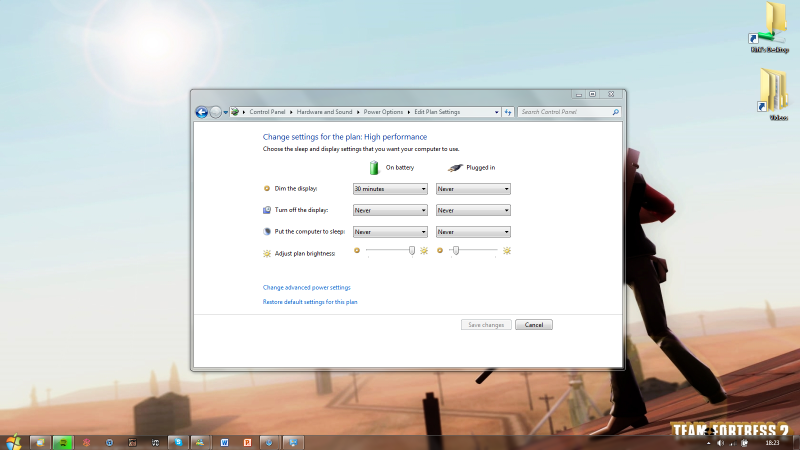Open Turn off display plugged-in dropdown

click(x=473, y=210)
